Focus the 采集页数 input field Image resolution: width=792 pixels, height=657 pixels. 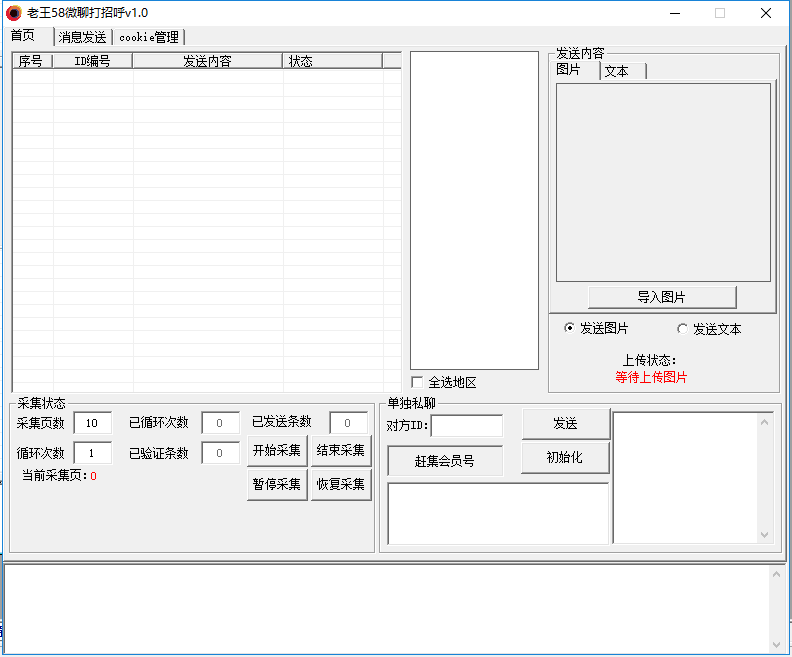pyautogui.click(x=92, y=423)
